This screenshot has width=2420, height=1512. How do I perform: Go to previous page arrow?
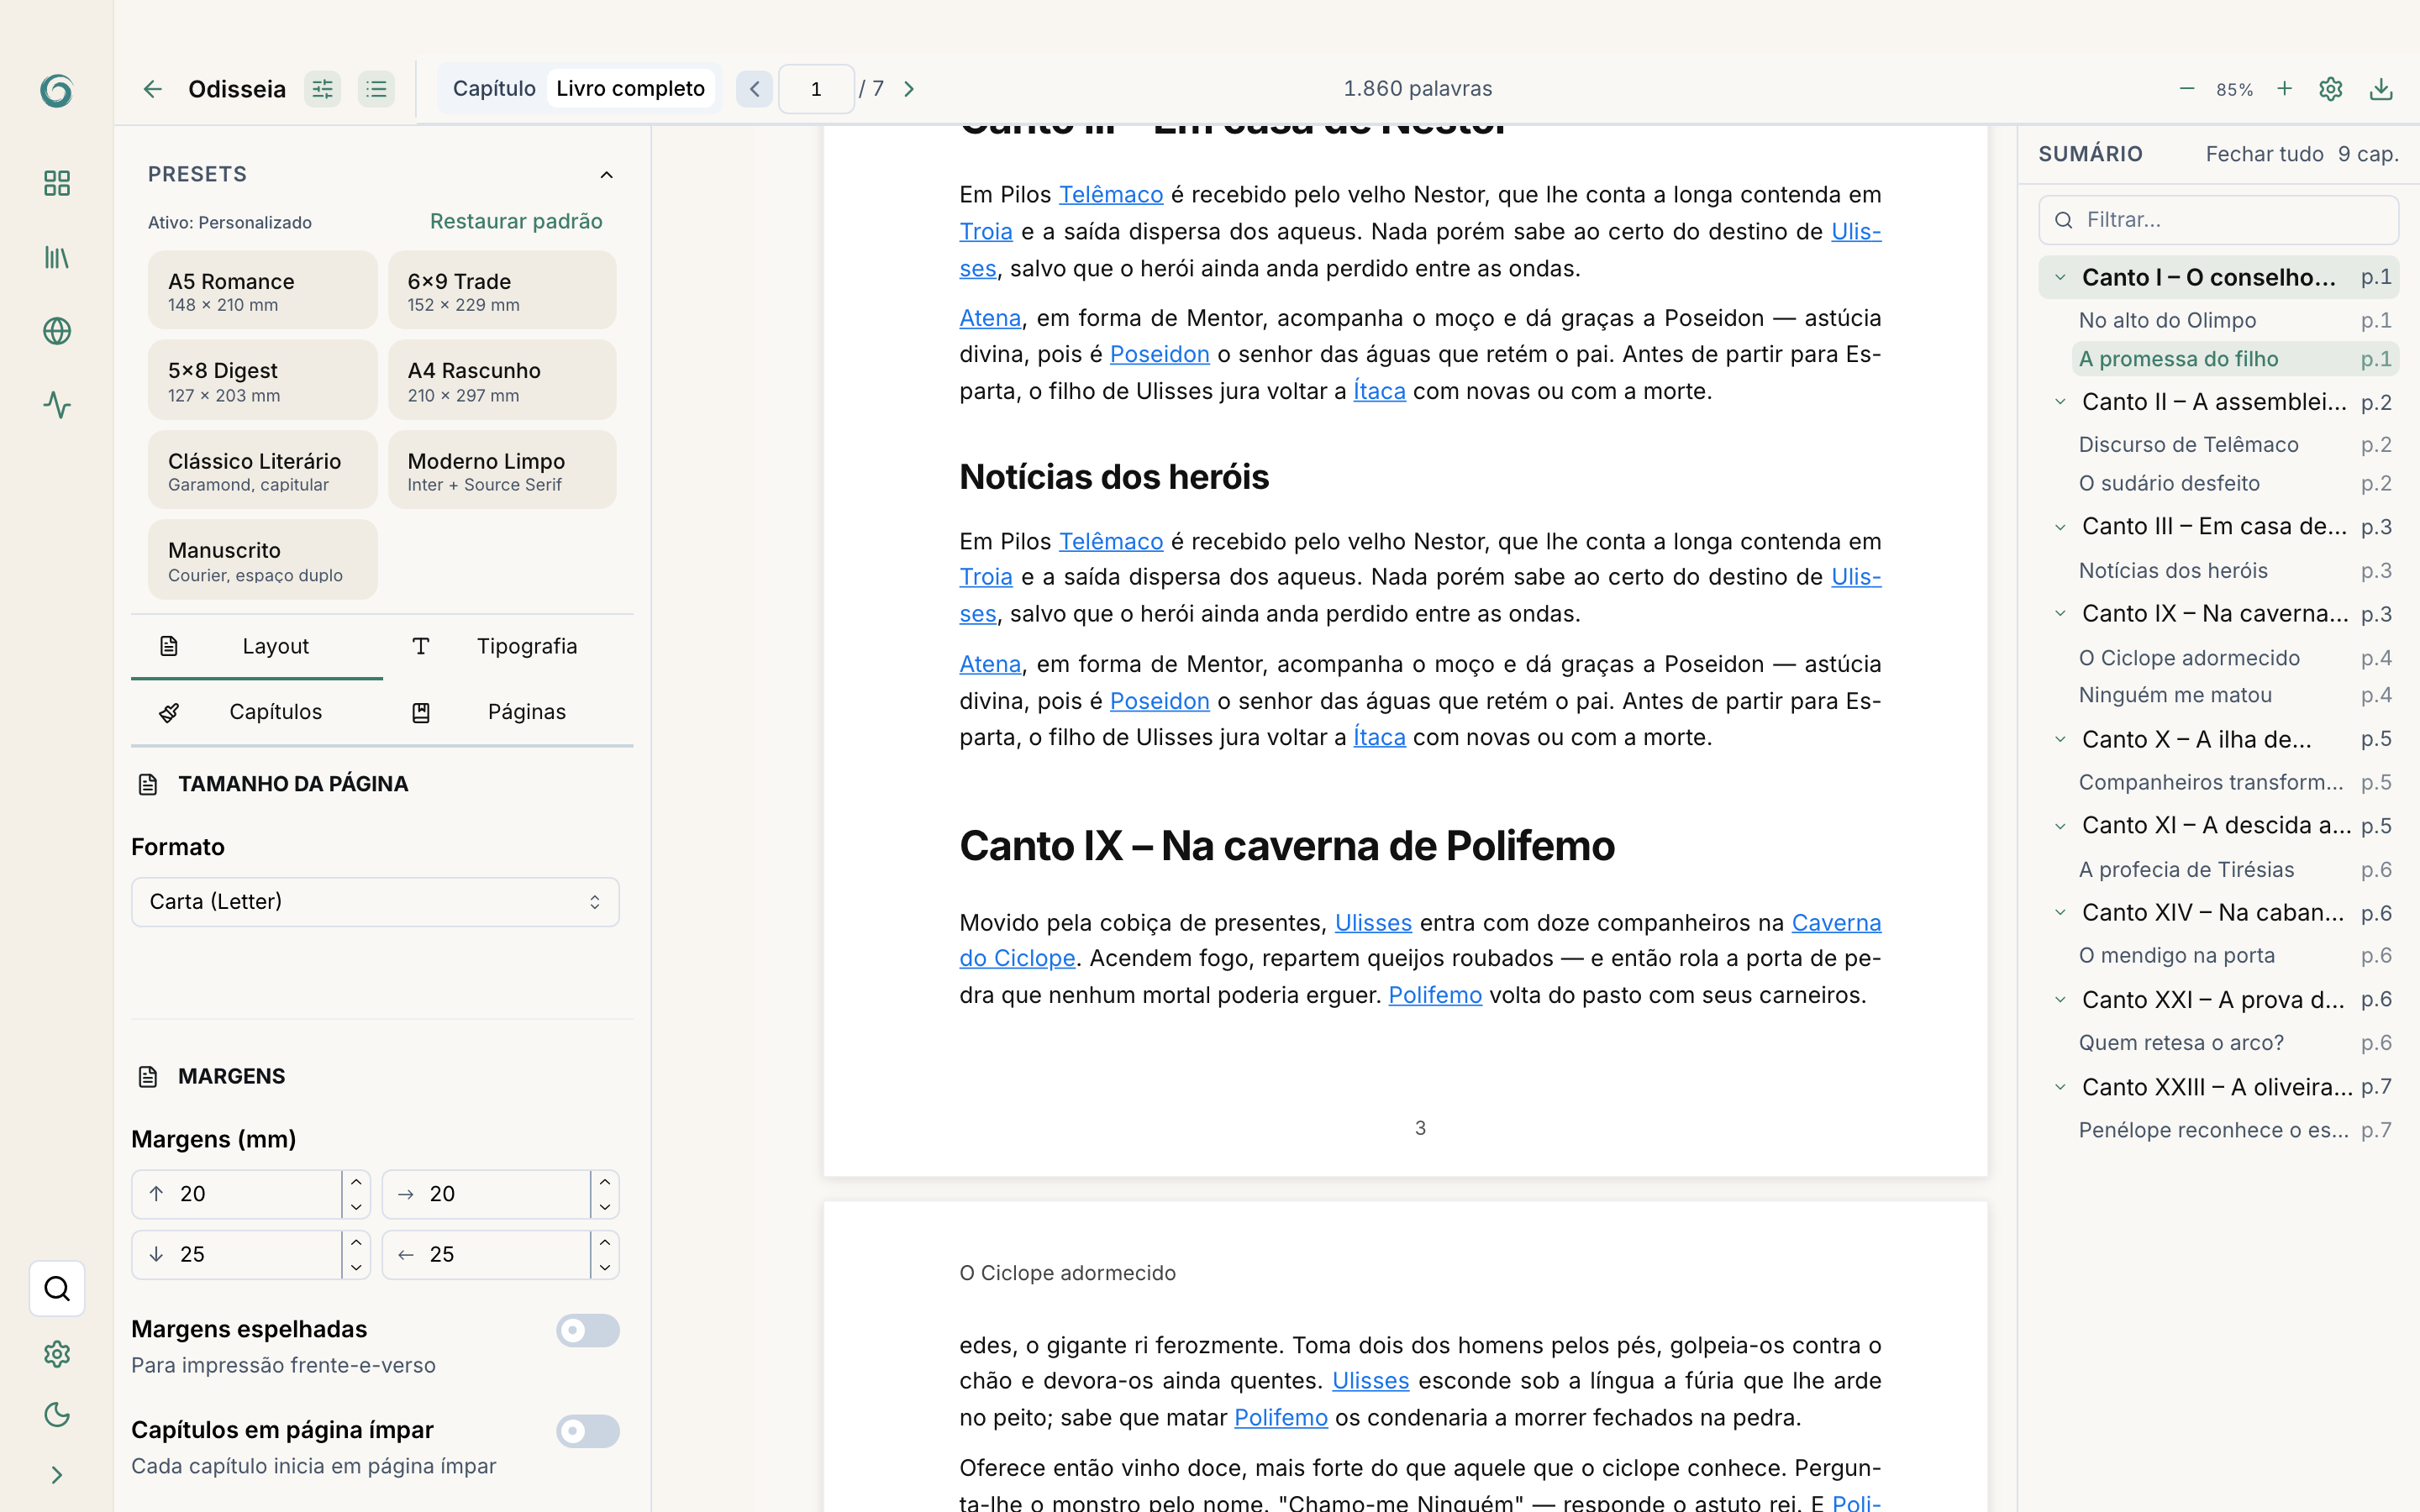[x=755, y=89]
